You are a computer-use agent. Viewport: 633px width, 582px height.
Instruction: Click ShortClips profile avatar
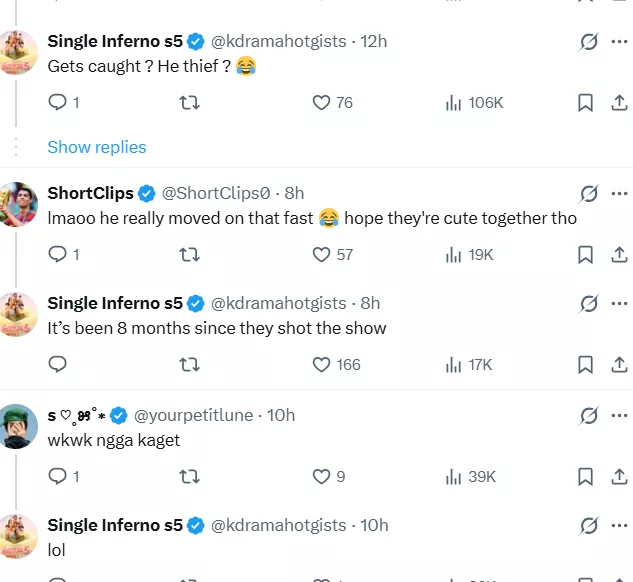(19, 204)
